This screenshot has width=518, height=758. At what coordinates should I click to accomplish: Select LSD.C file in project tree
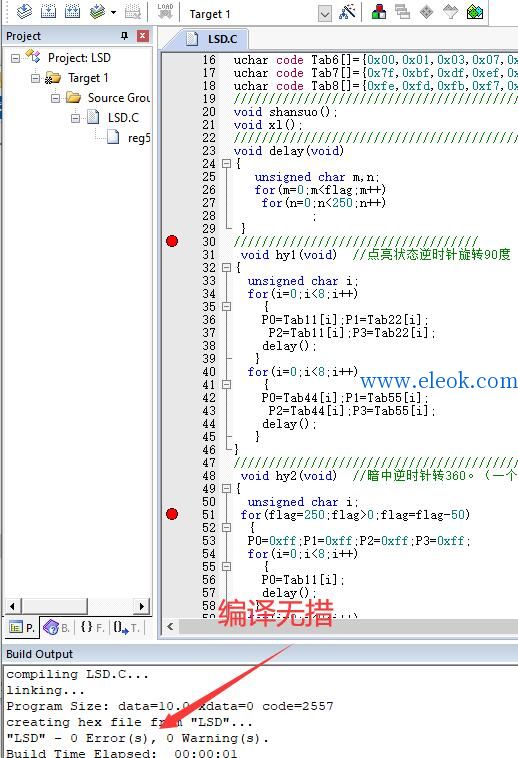tap(123, 117)
